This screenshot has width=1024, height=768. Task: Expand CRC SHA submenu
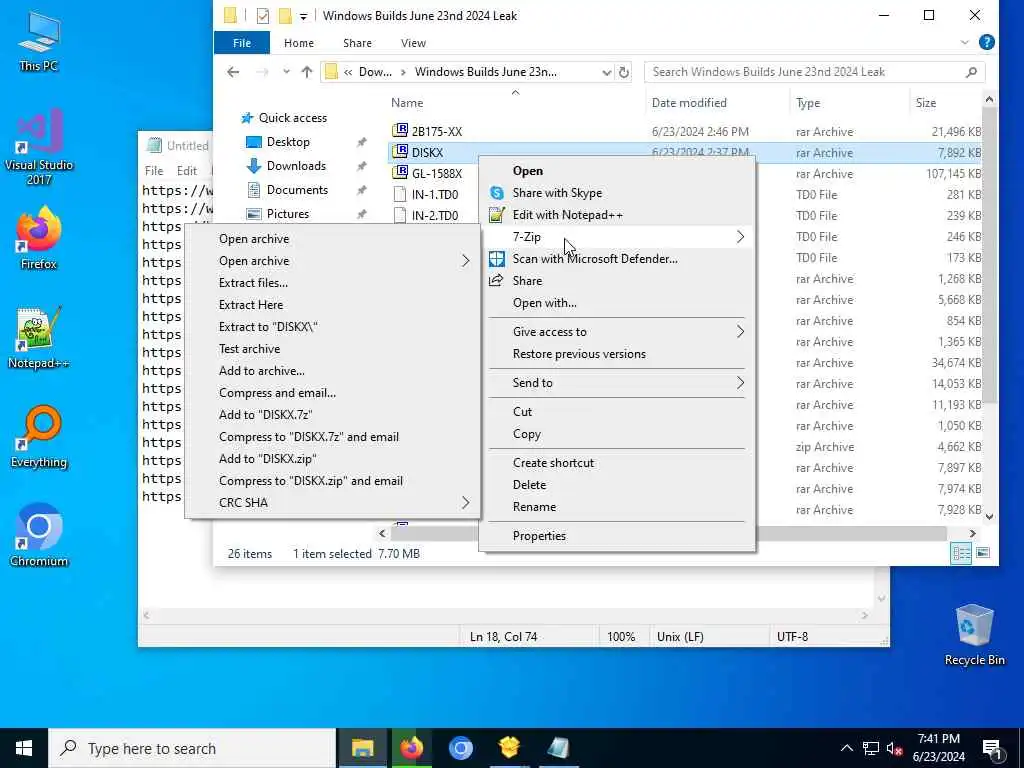466,502
